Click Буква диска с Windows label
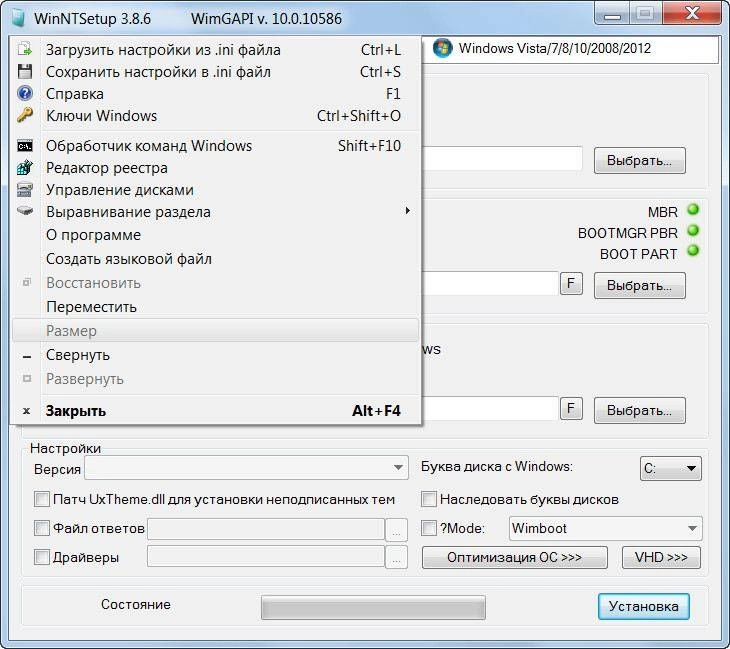The width and height of the screenshot is (730, 649). click(x=497, y=466)
